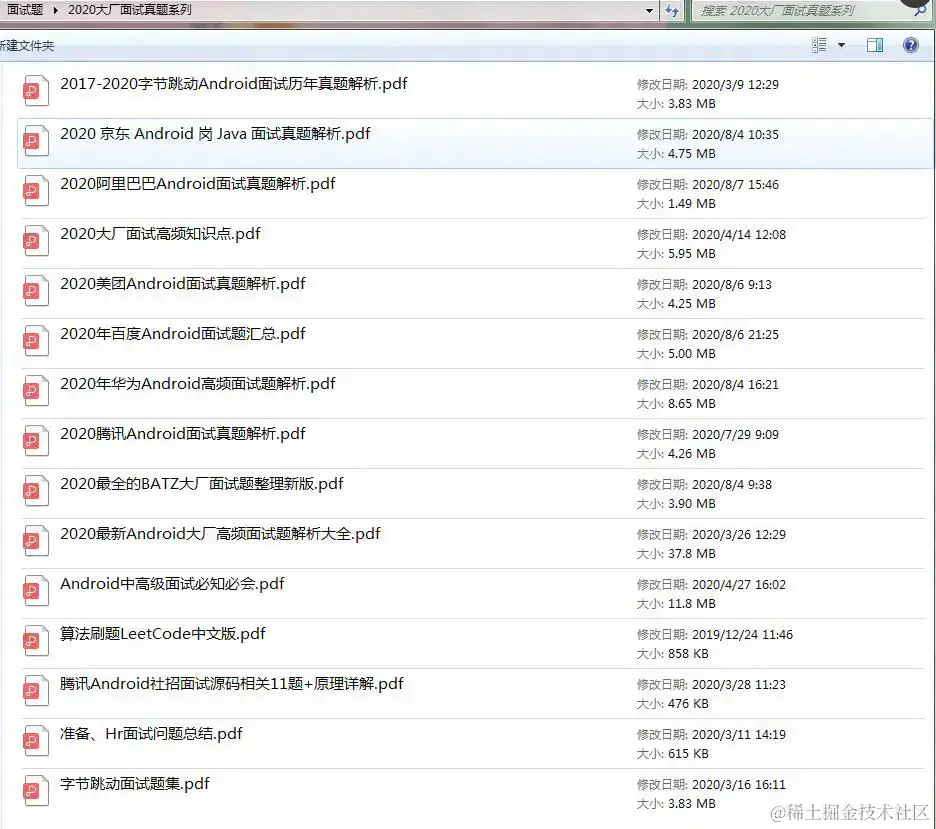Click the size value 5.00 MB
The image size is (936, 829).
692,354
